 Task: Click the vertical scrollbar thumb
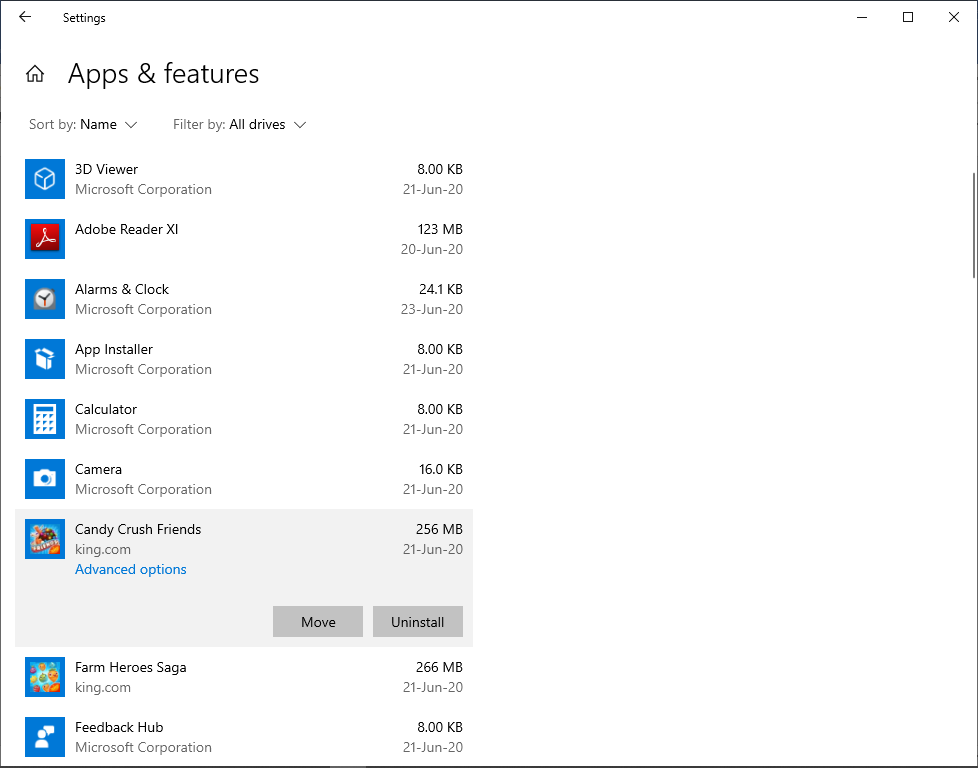[974, 225]
